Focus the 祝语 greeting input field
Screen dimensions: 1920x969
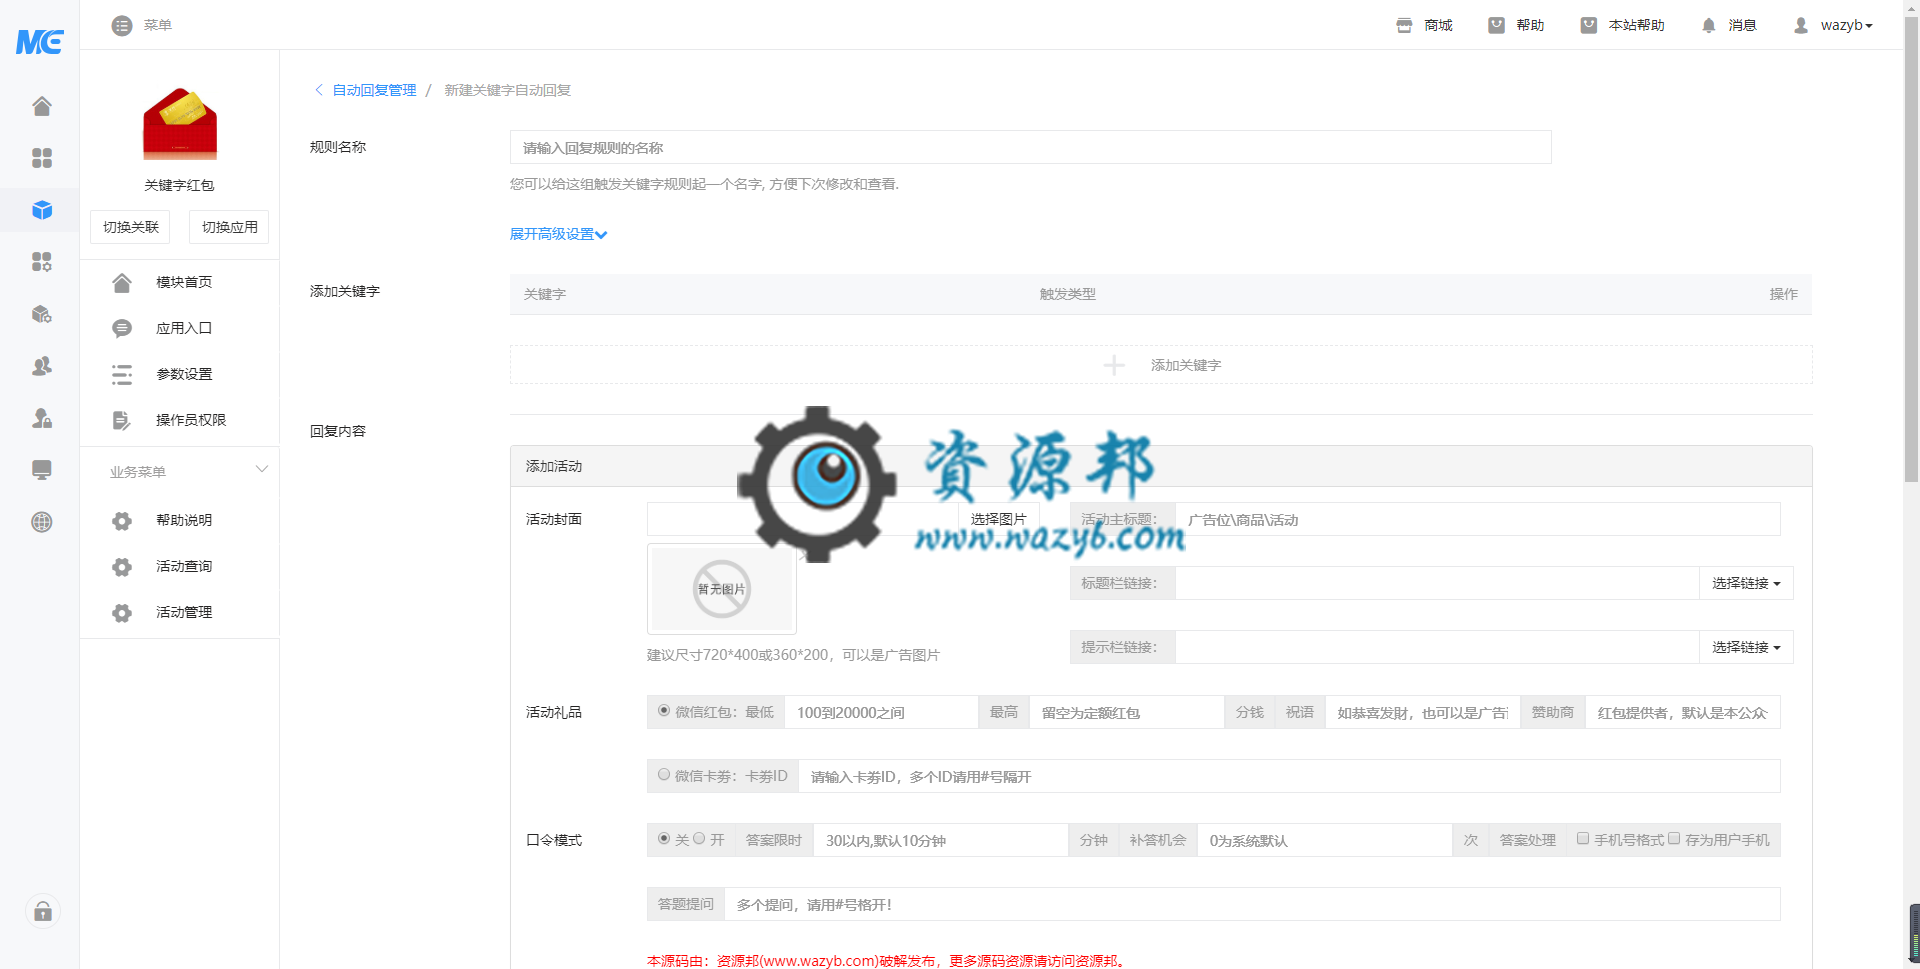point(1422,712)
